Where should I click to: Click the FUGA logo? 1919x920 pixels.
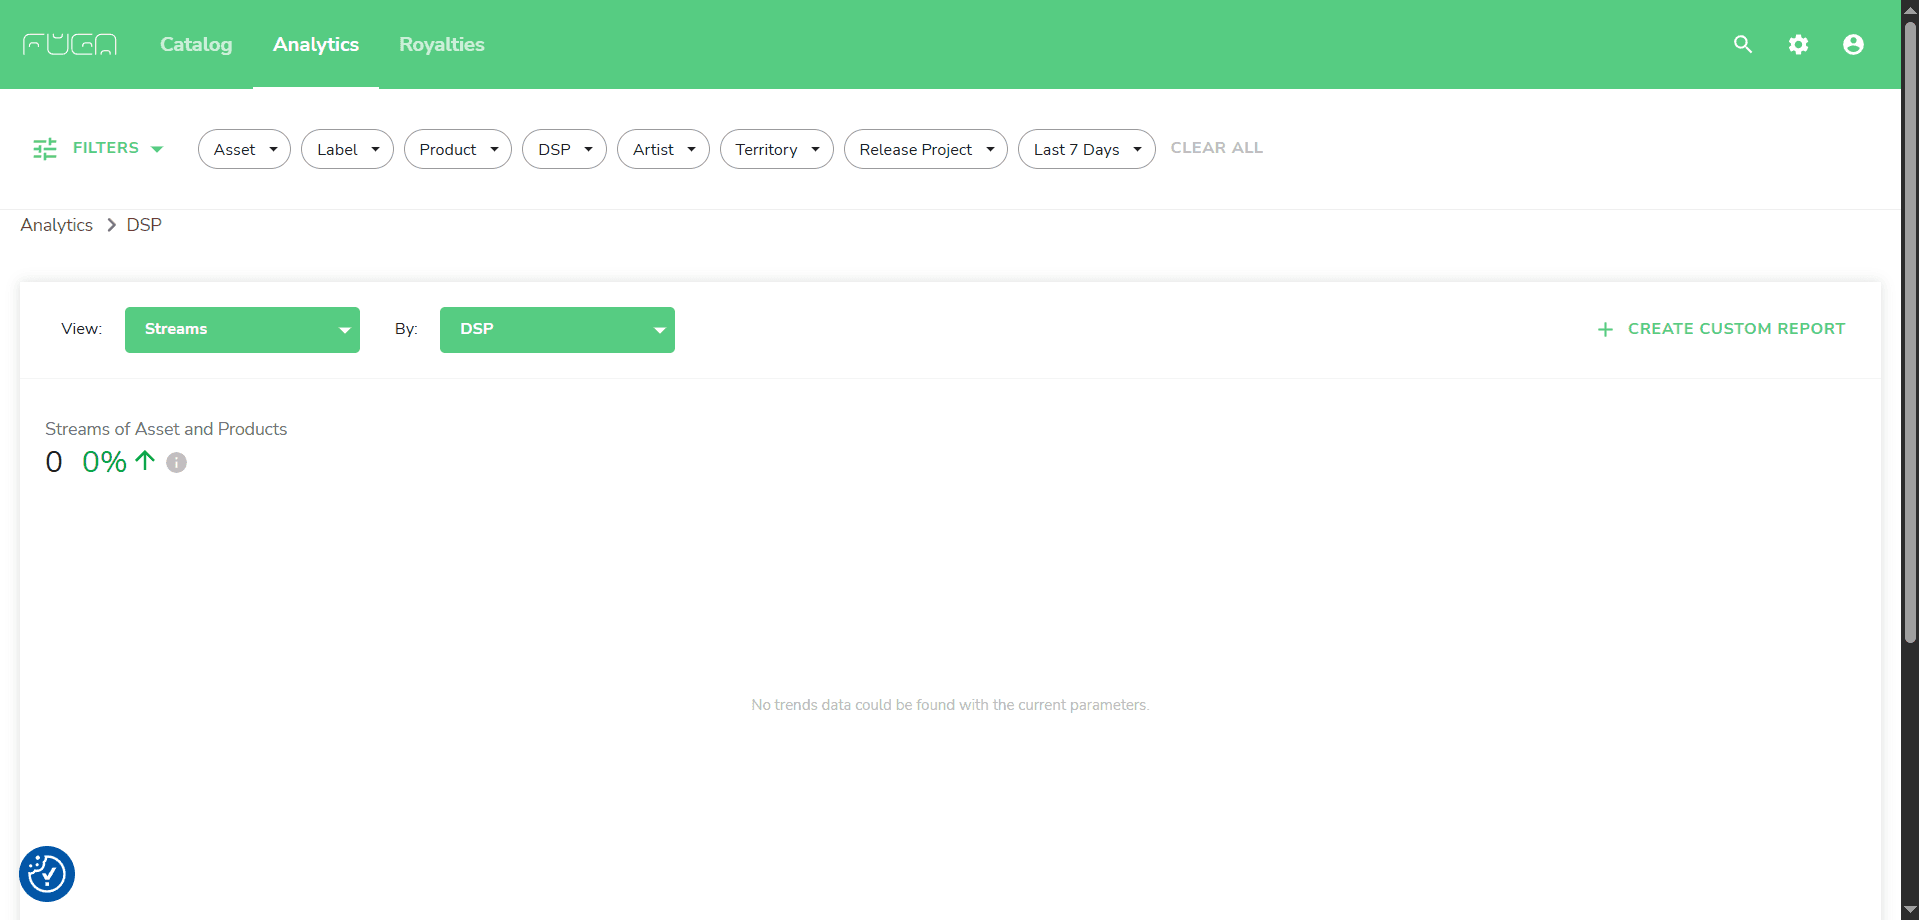click(70, 44)
